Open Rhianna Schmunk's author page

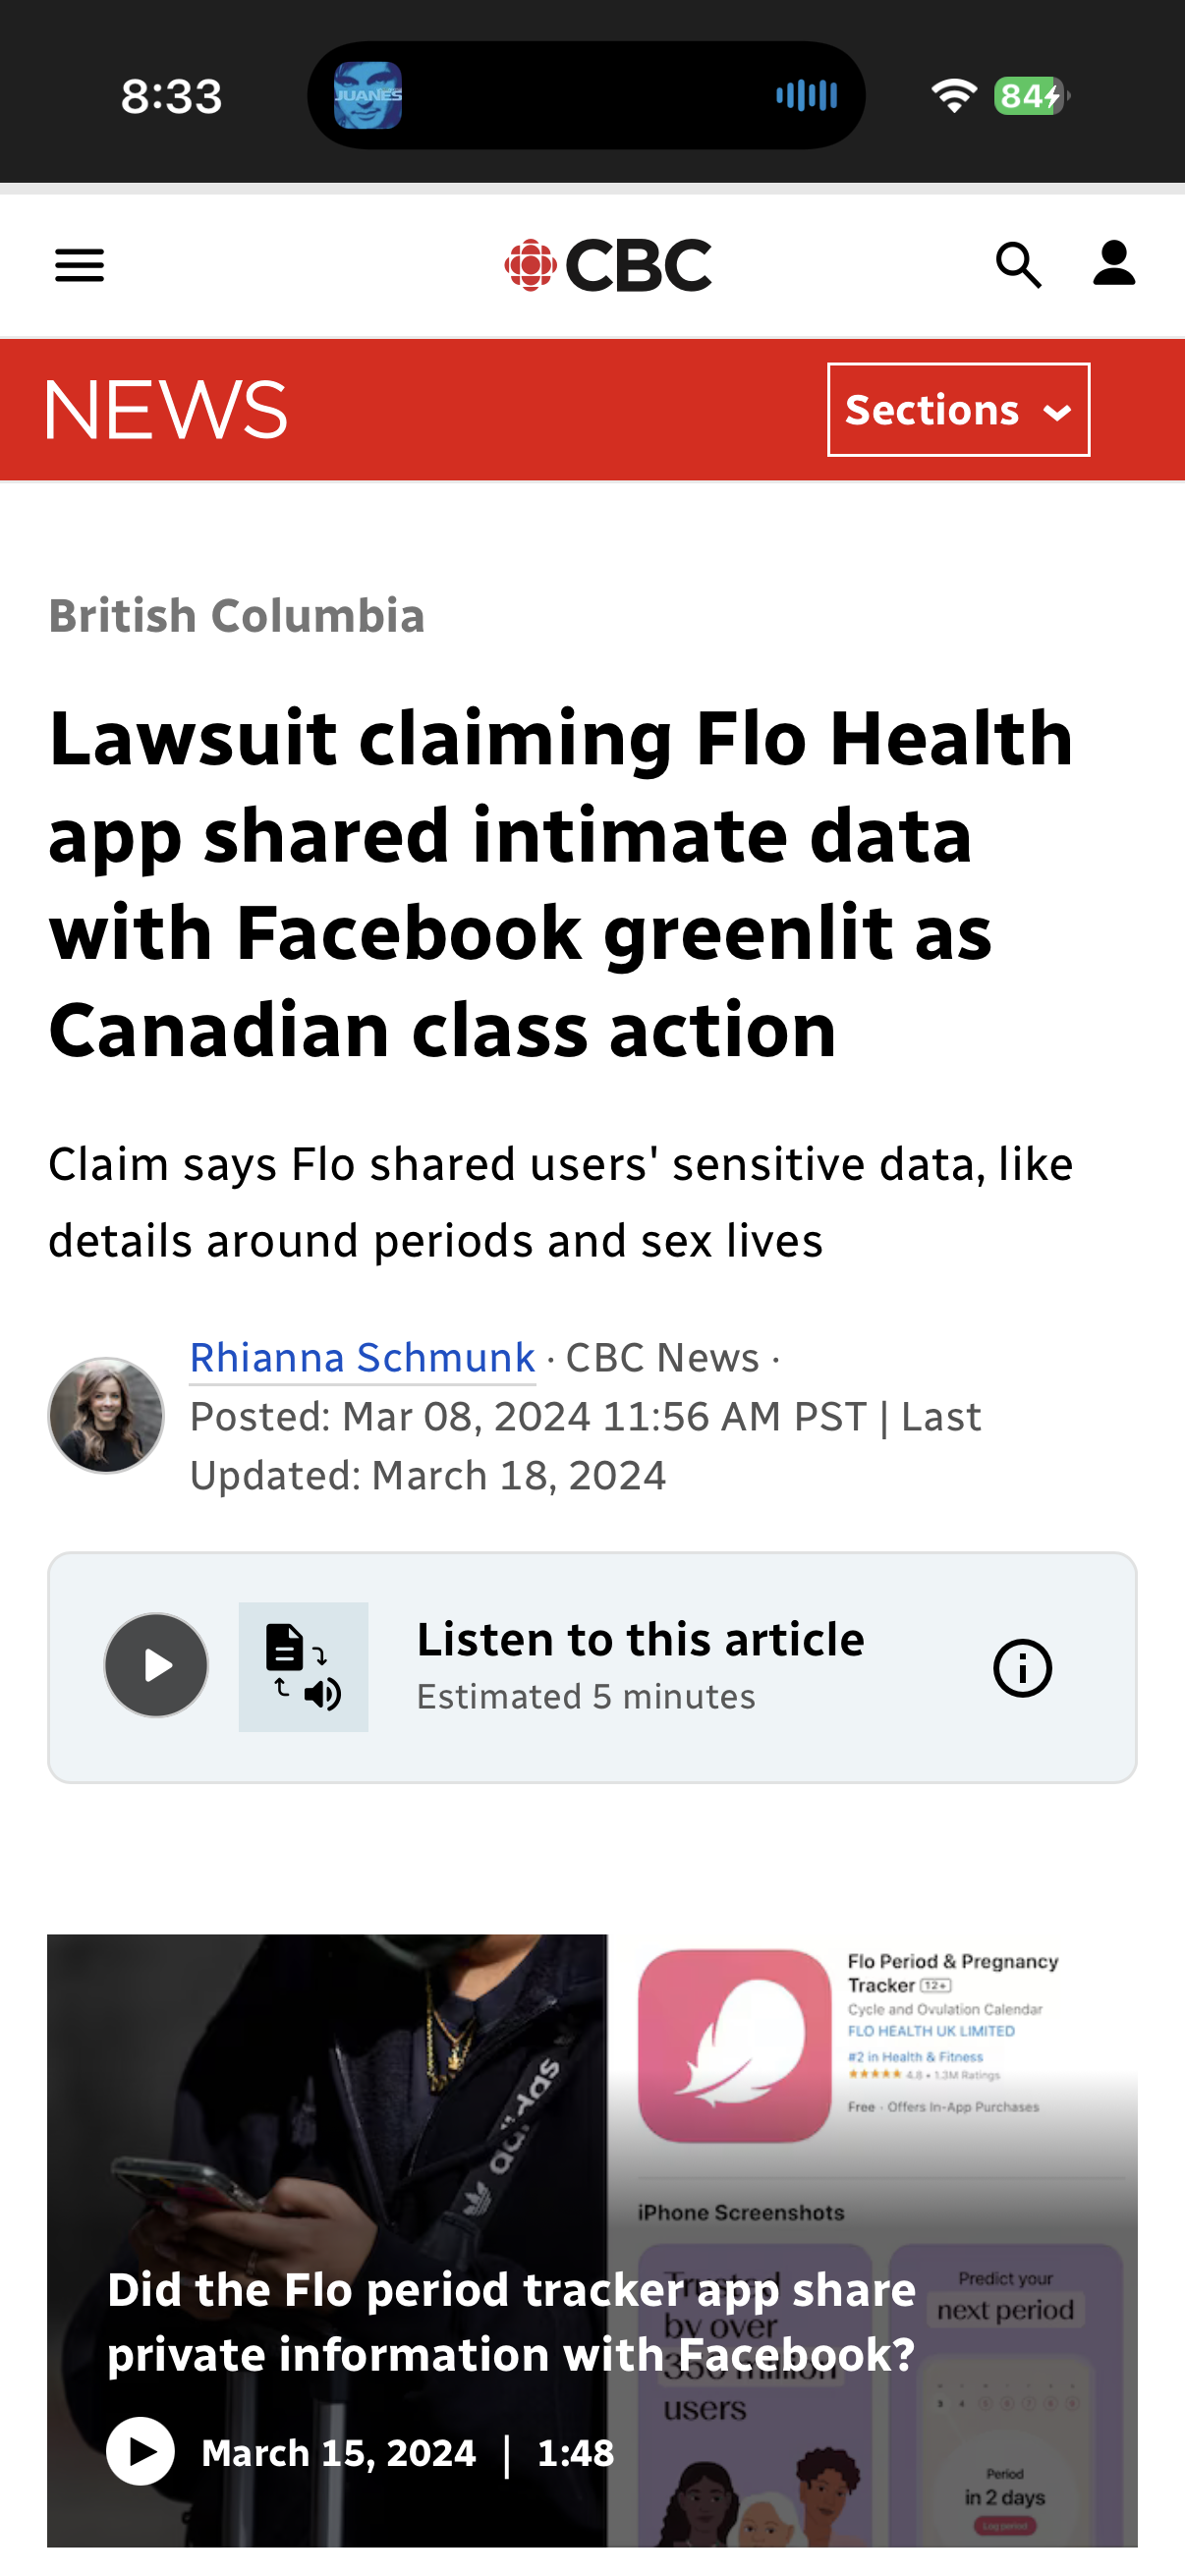tap(362, 1357)
